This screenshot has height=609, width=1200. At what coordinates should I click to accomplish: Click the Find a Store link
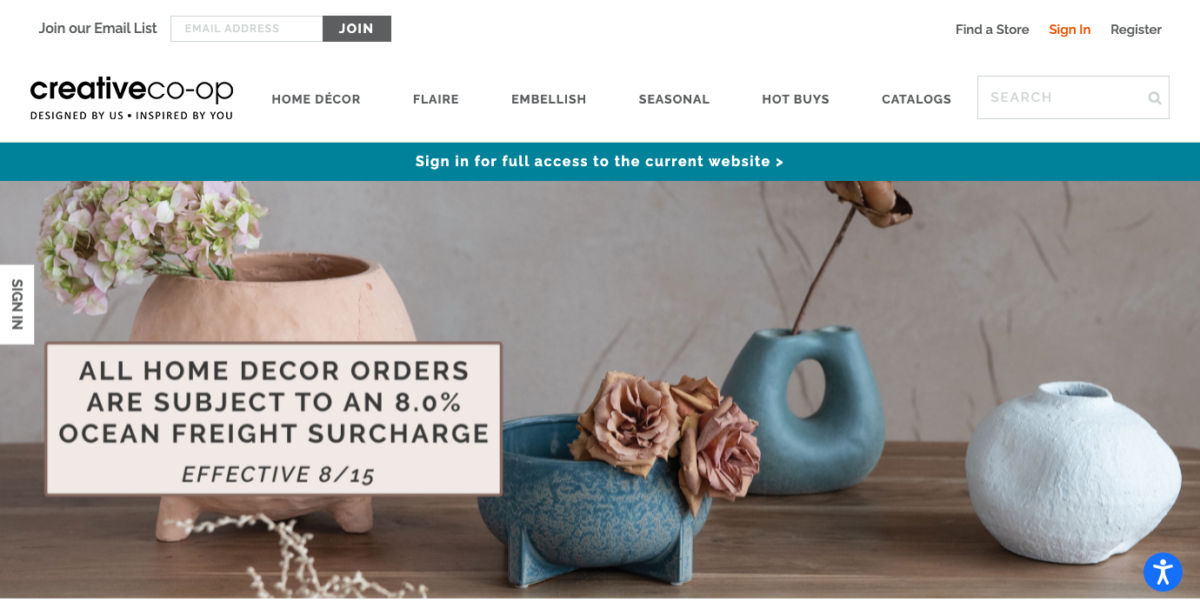click(992, 30)
